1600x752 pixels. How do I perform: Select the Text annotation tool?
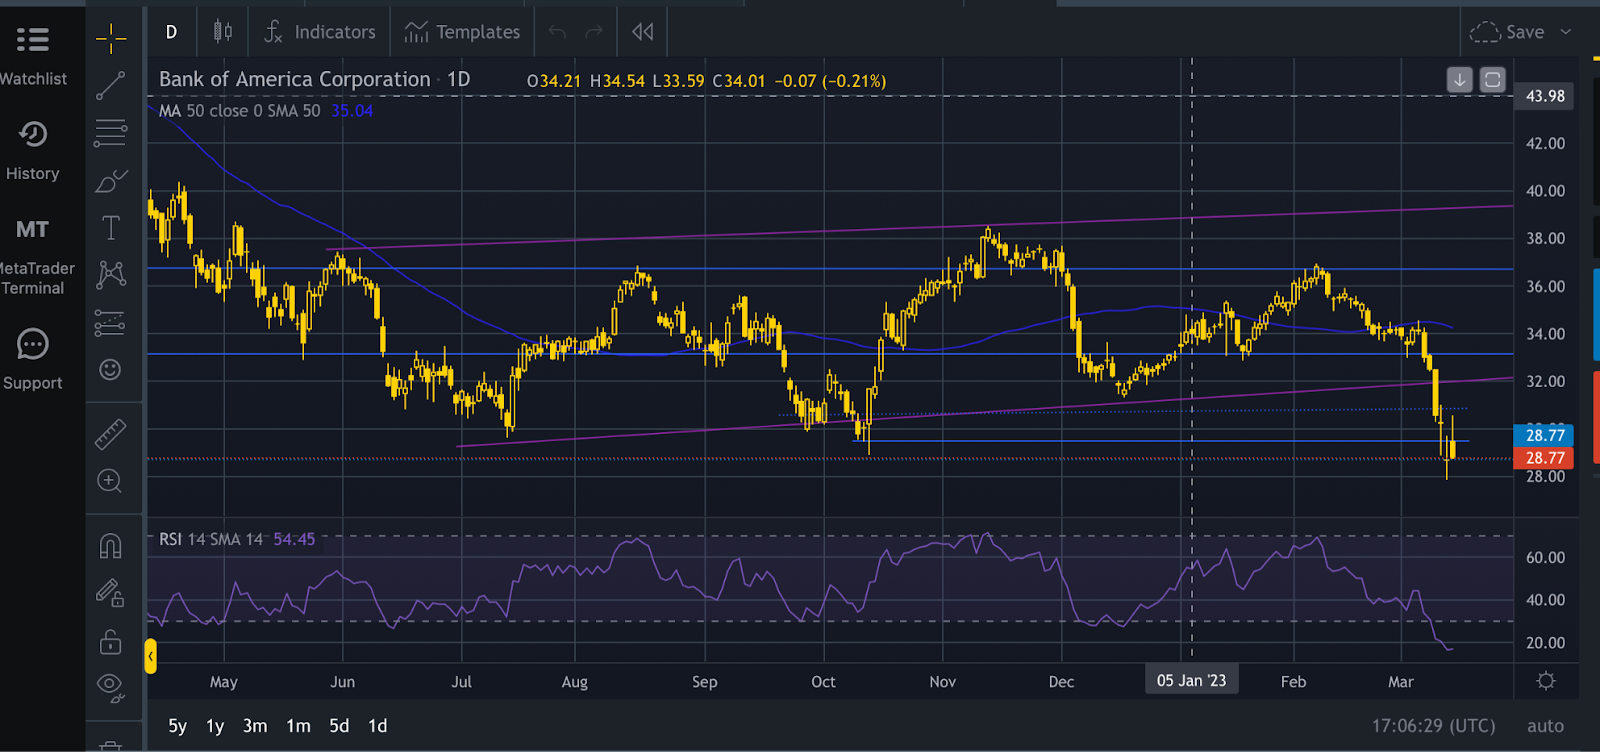[111, 228]
